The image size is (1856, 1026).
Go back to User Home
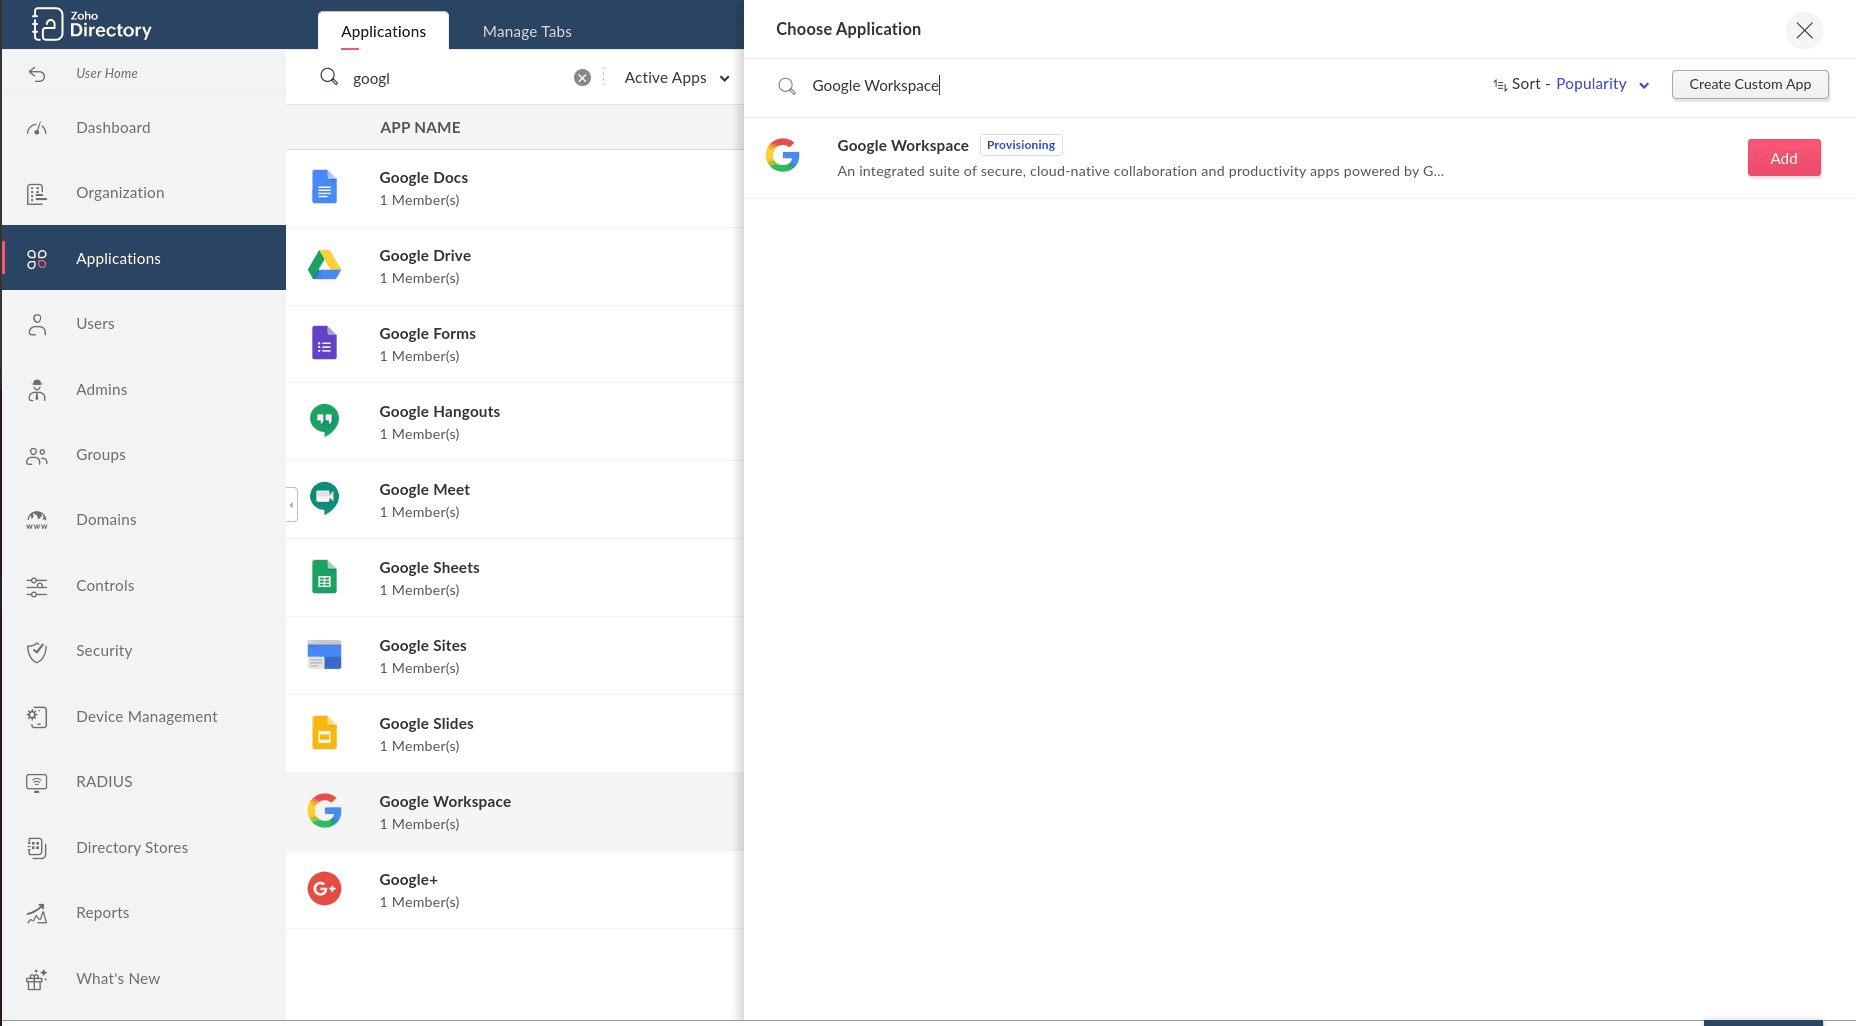106,73
